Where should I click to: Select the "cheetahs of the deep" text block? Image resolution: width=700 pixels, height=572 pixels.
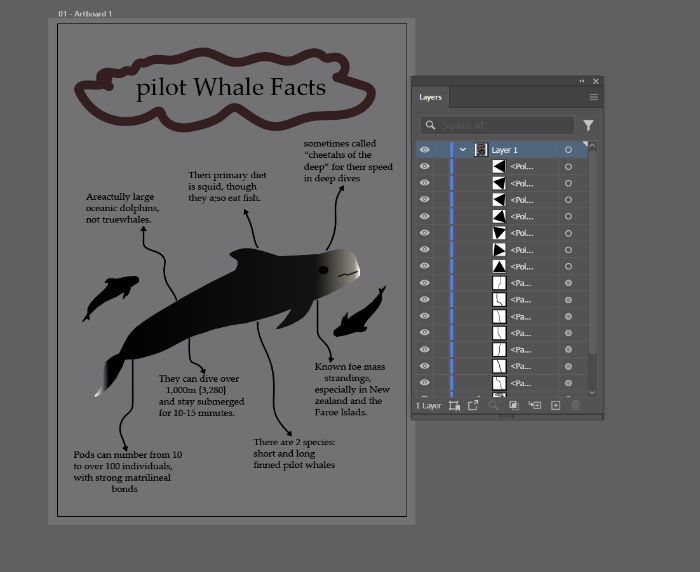(x=348, y=161)
